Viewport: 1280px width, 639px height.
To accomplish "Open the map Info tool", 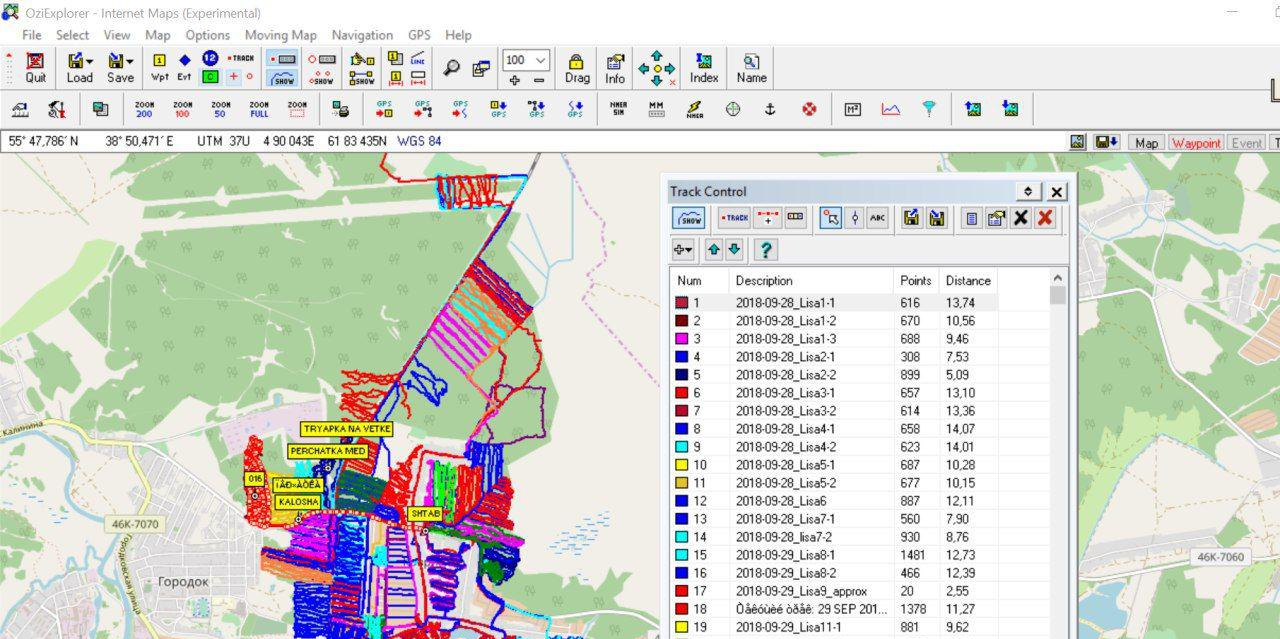I will click(615, 68).
